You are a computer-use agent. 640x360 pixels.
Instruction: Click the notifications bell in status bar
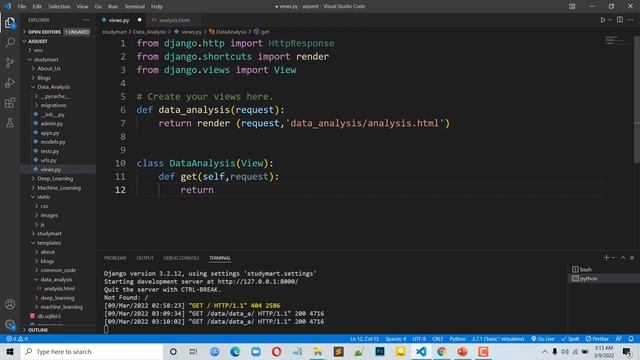[631, 339]
